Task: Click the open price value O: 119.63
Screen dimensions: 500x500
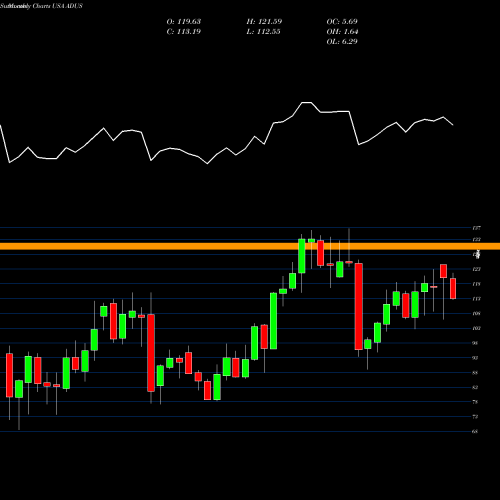Action: pyautogui.click(x=184, y=22)
